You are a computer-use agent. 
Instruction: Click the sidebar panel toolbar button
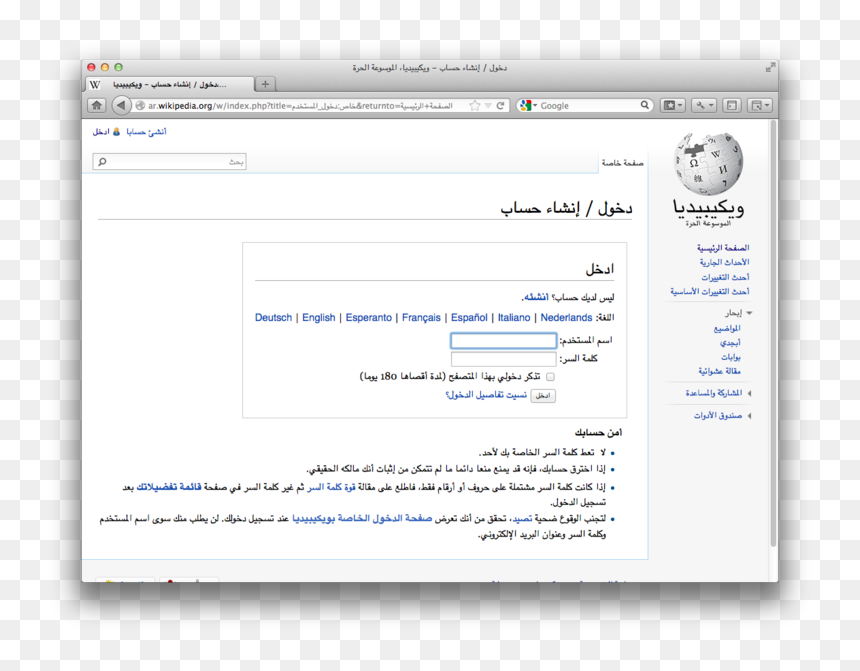[732, 105]
